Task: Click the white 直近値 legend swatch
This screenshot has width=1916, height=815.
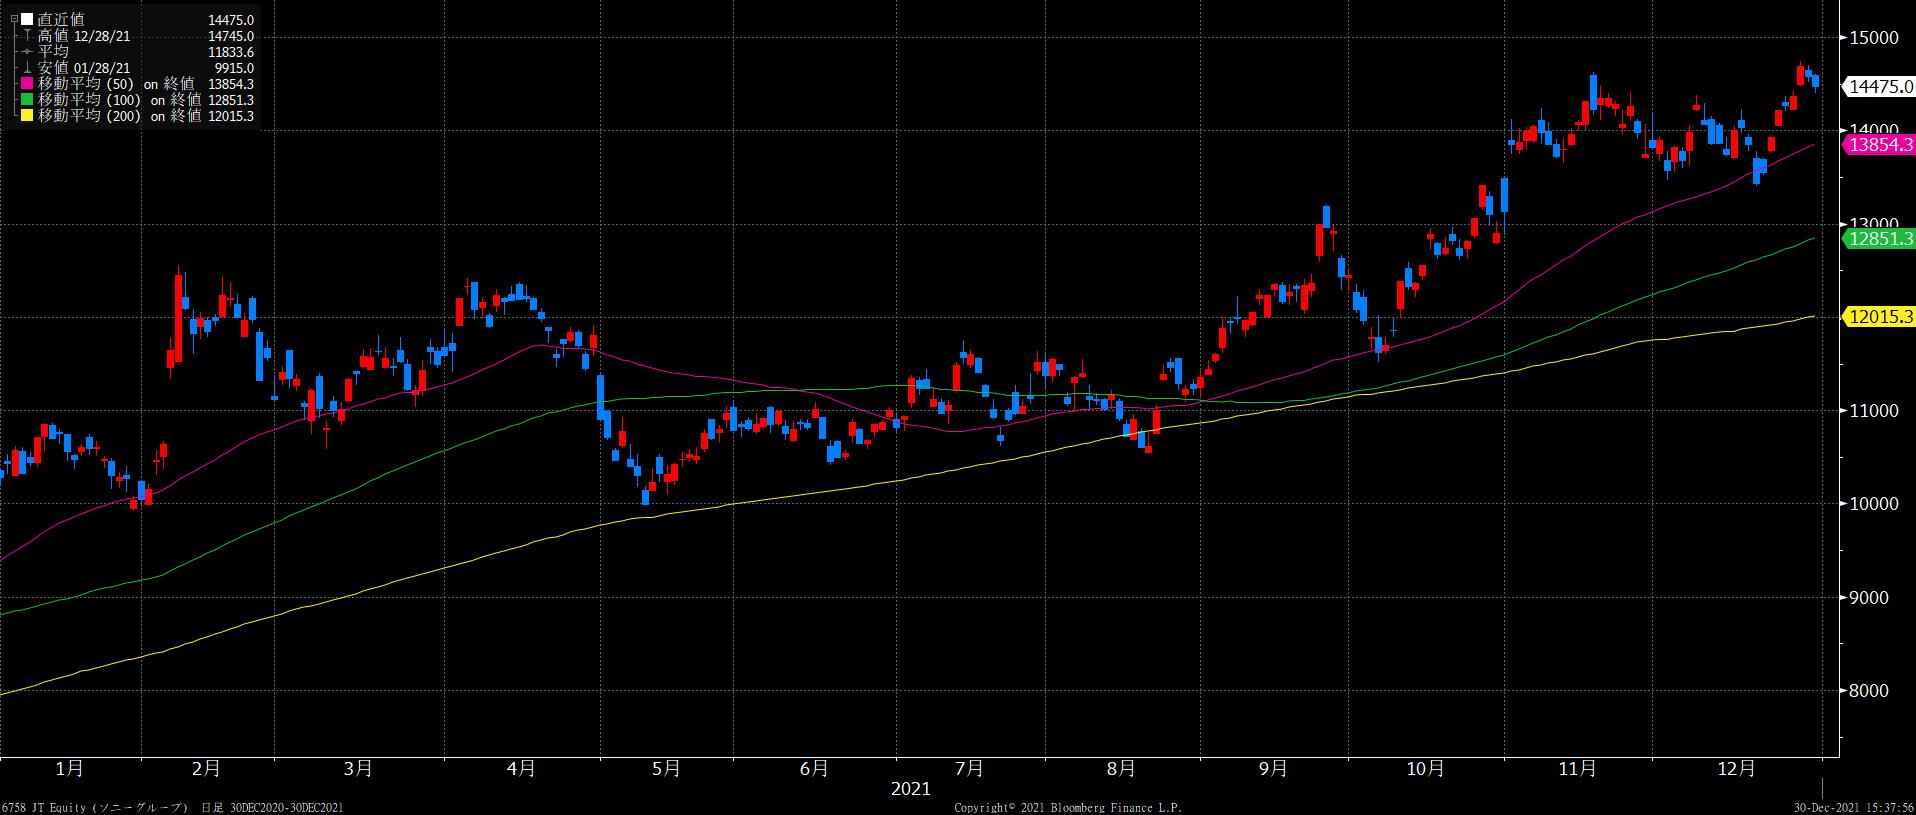Action: point(27,19)
